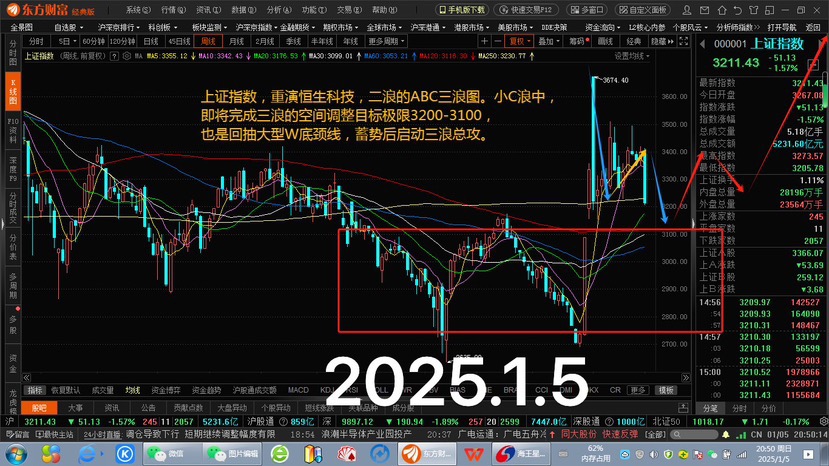Switch to the 月线 period tab
Viewport: 829px width, 466px height.
tap(236, 41)
